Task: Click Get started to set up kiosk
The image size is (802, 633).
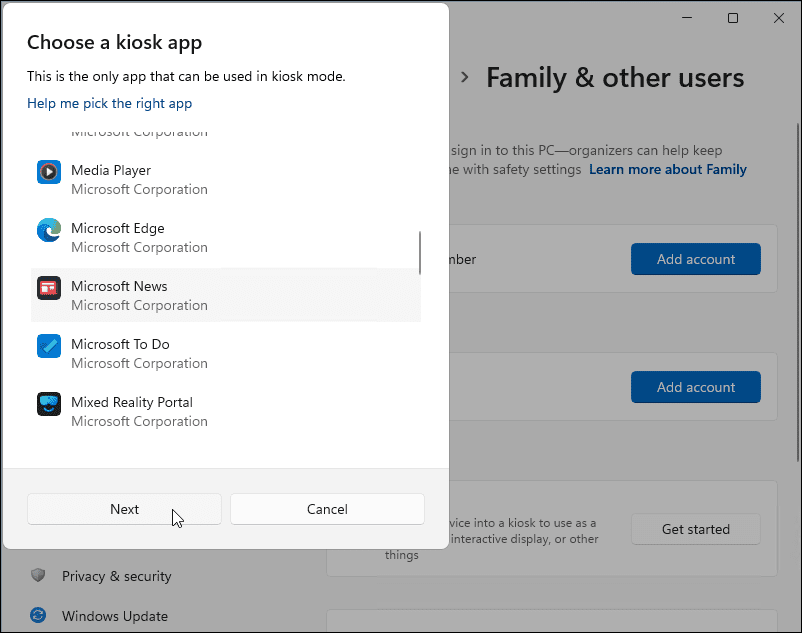Action: tap(695, 529)
